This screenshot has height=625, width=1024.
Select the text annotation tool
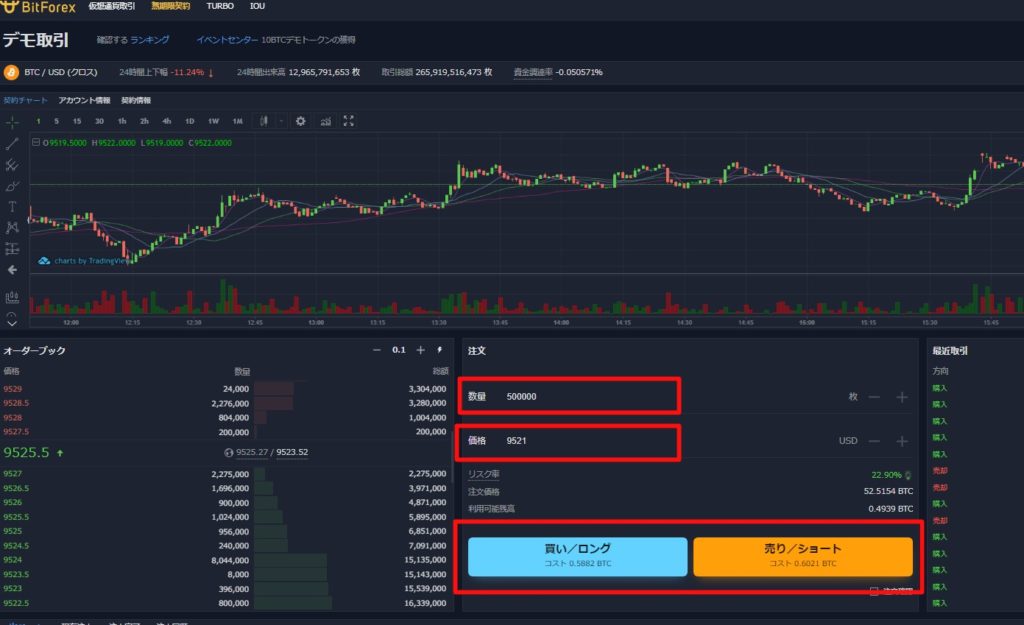pos(12,207)
